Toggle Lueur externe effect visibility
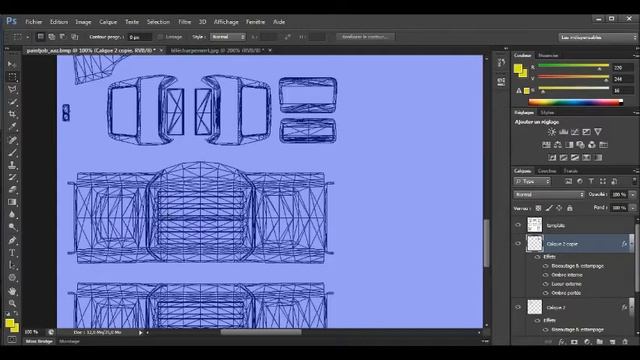Image resolution: width=640 pixels, height=360 pixels. click(x=546, y=284)
